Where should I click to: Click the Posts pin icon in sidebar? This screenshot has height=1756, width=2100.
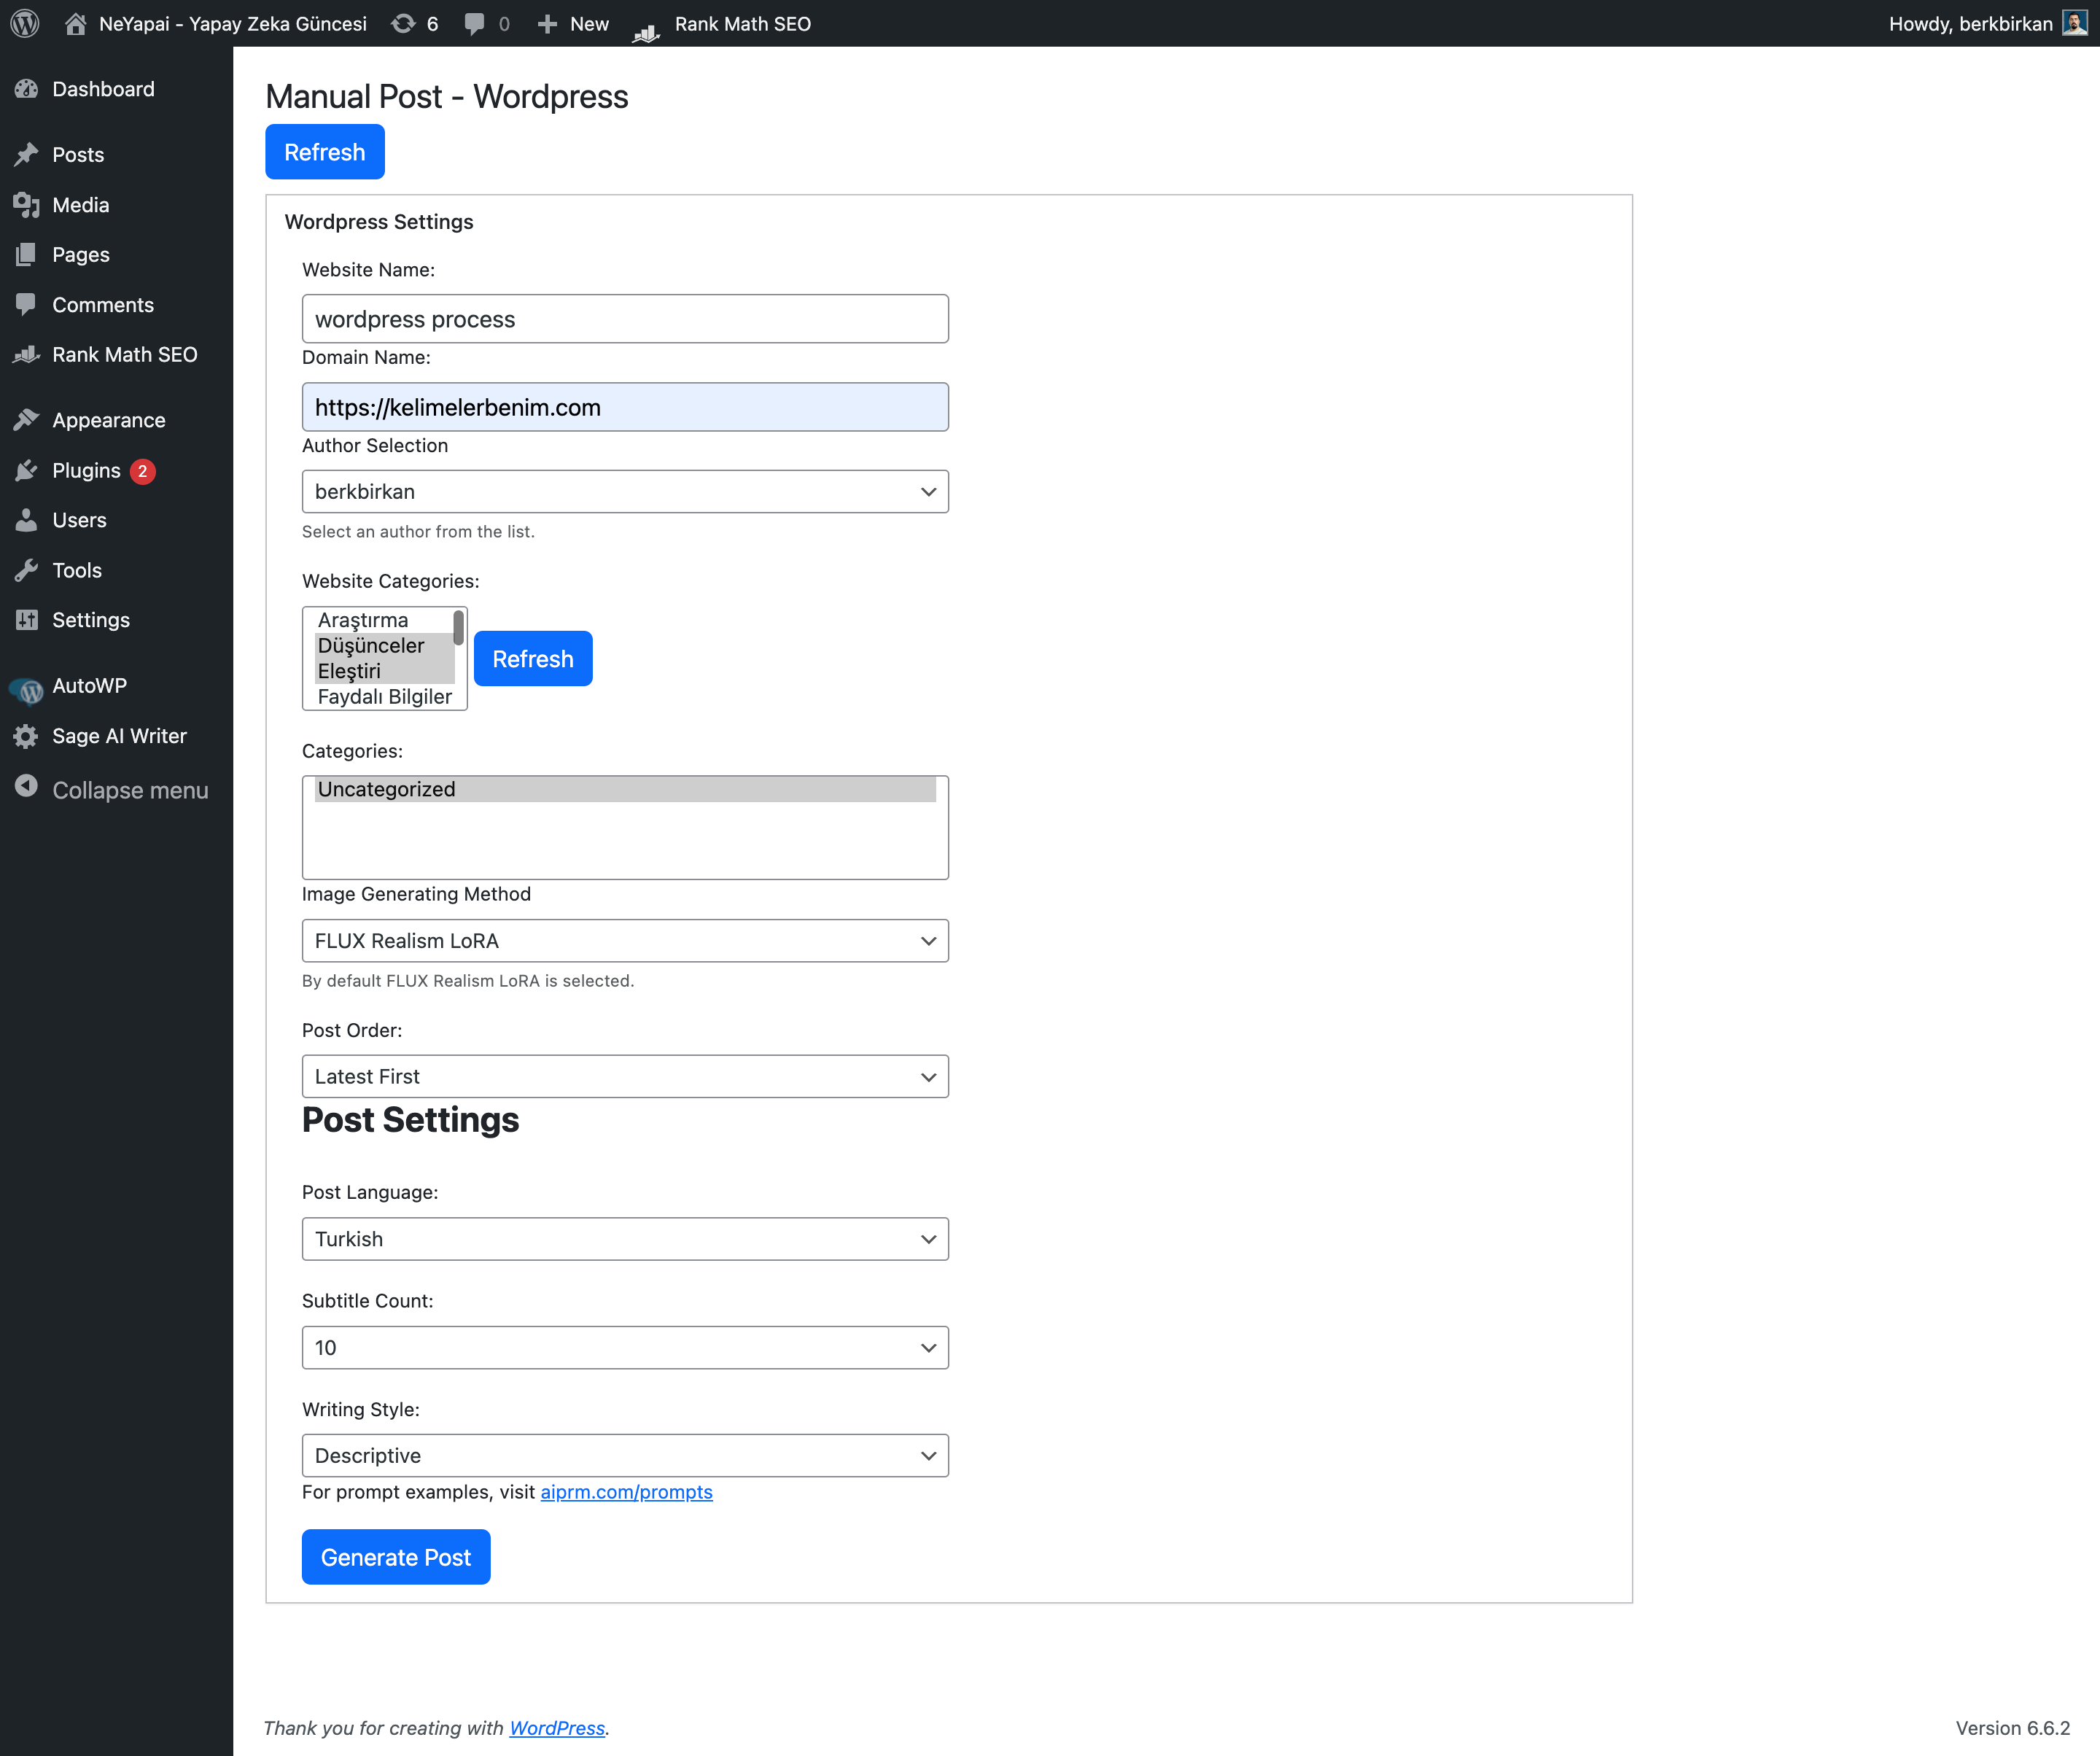tap(27, 154)
